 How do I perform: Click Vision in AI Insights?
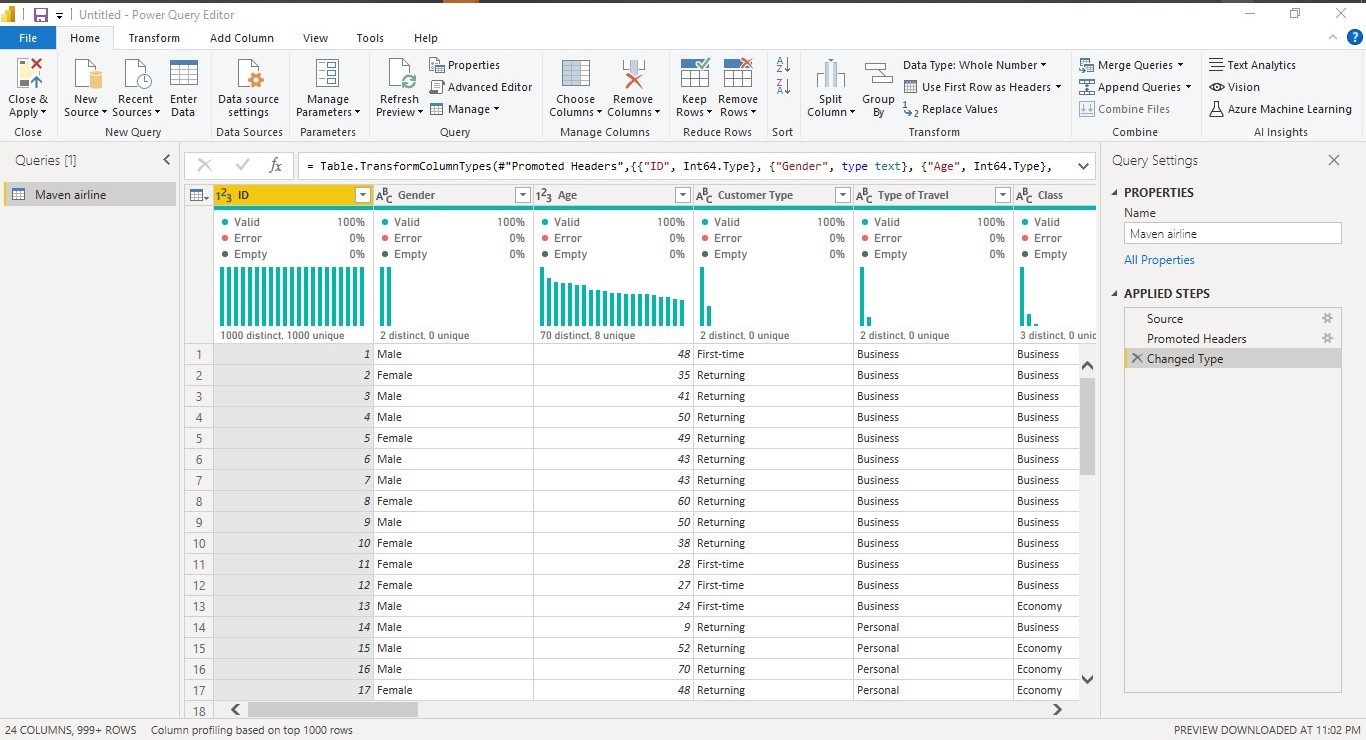1234,87
